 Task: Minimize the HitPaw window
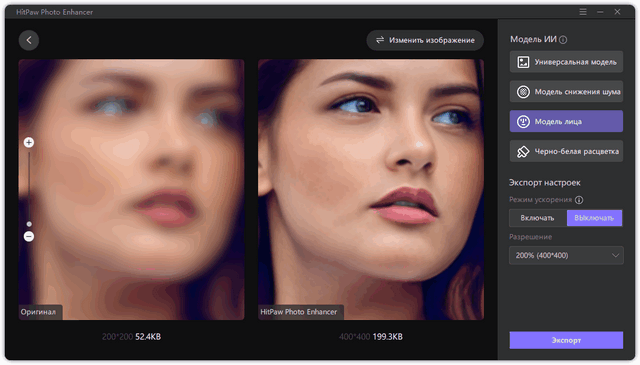[600, 12]
